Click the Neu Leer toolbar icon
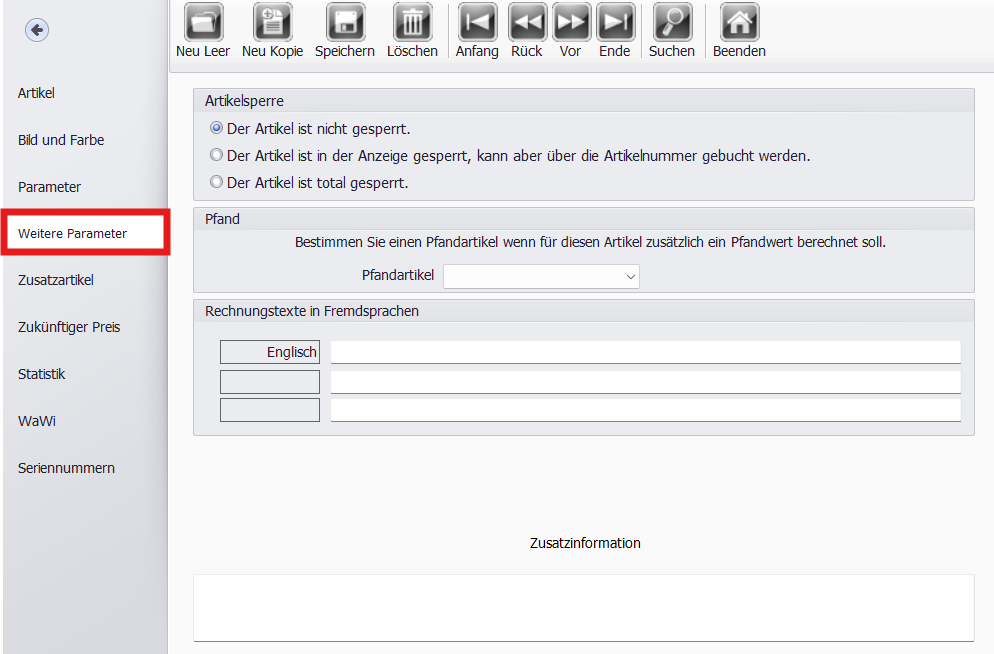Viewport: 994px width, 654px height. point(203,23)
